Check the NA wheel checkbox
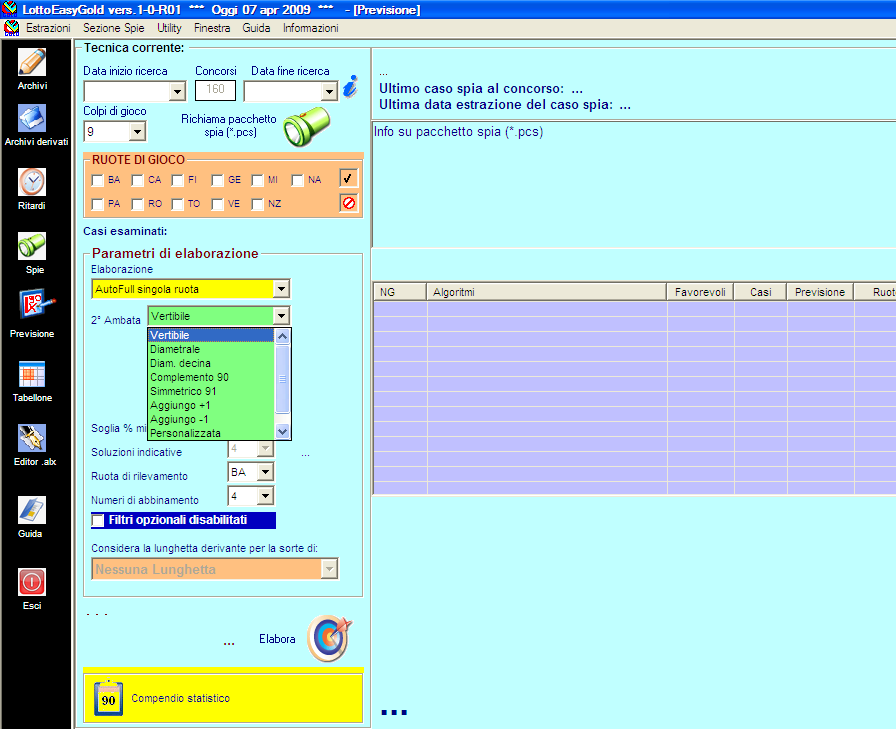The height and width of the screenshot is (729, 896). 297,181
